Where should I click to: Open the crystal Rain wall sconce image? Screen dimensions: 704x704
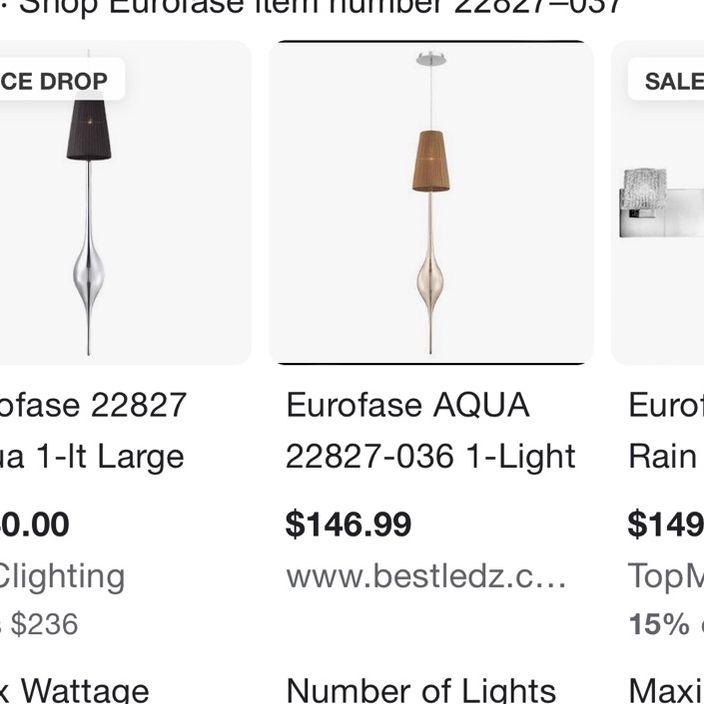658,202
